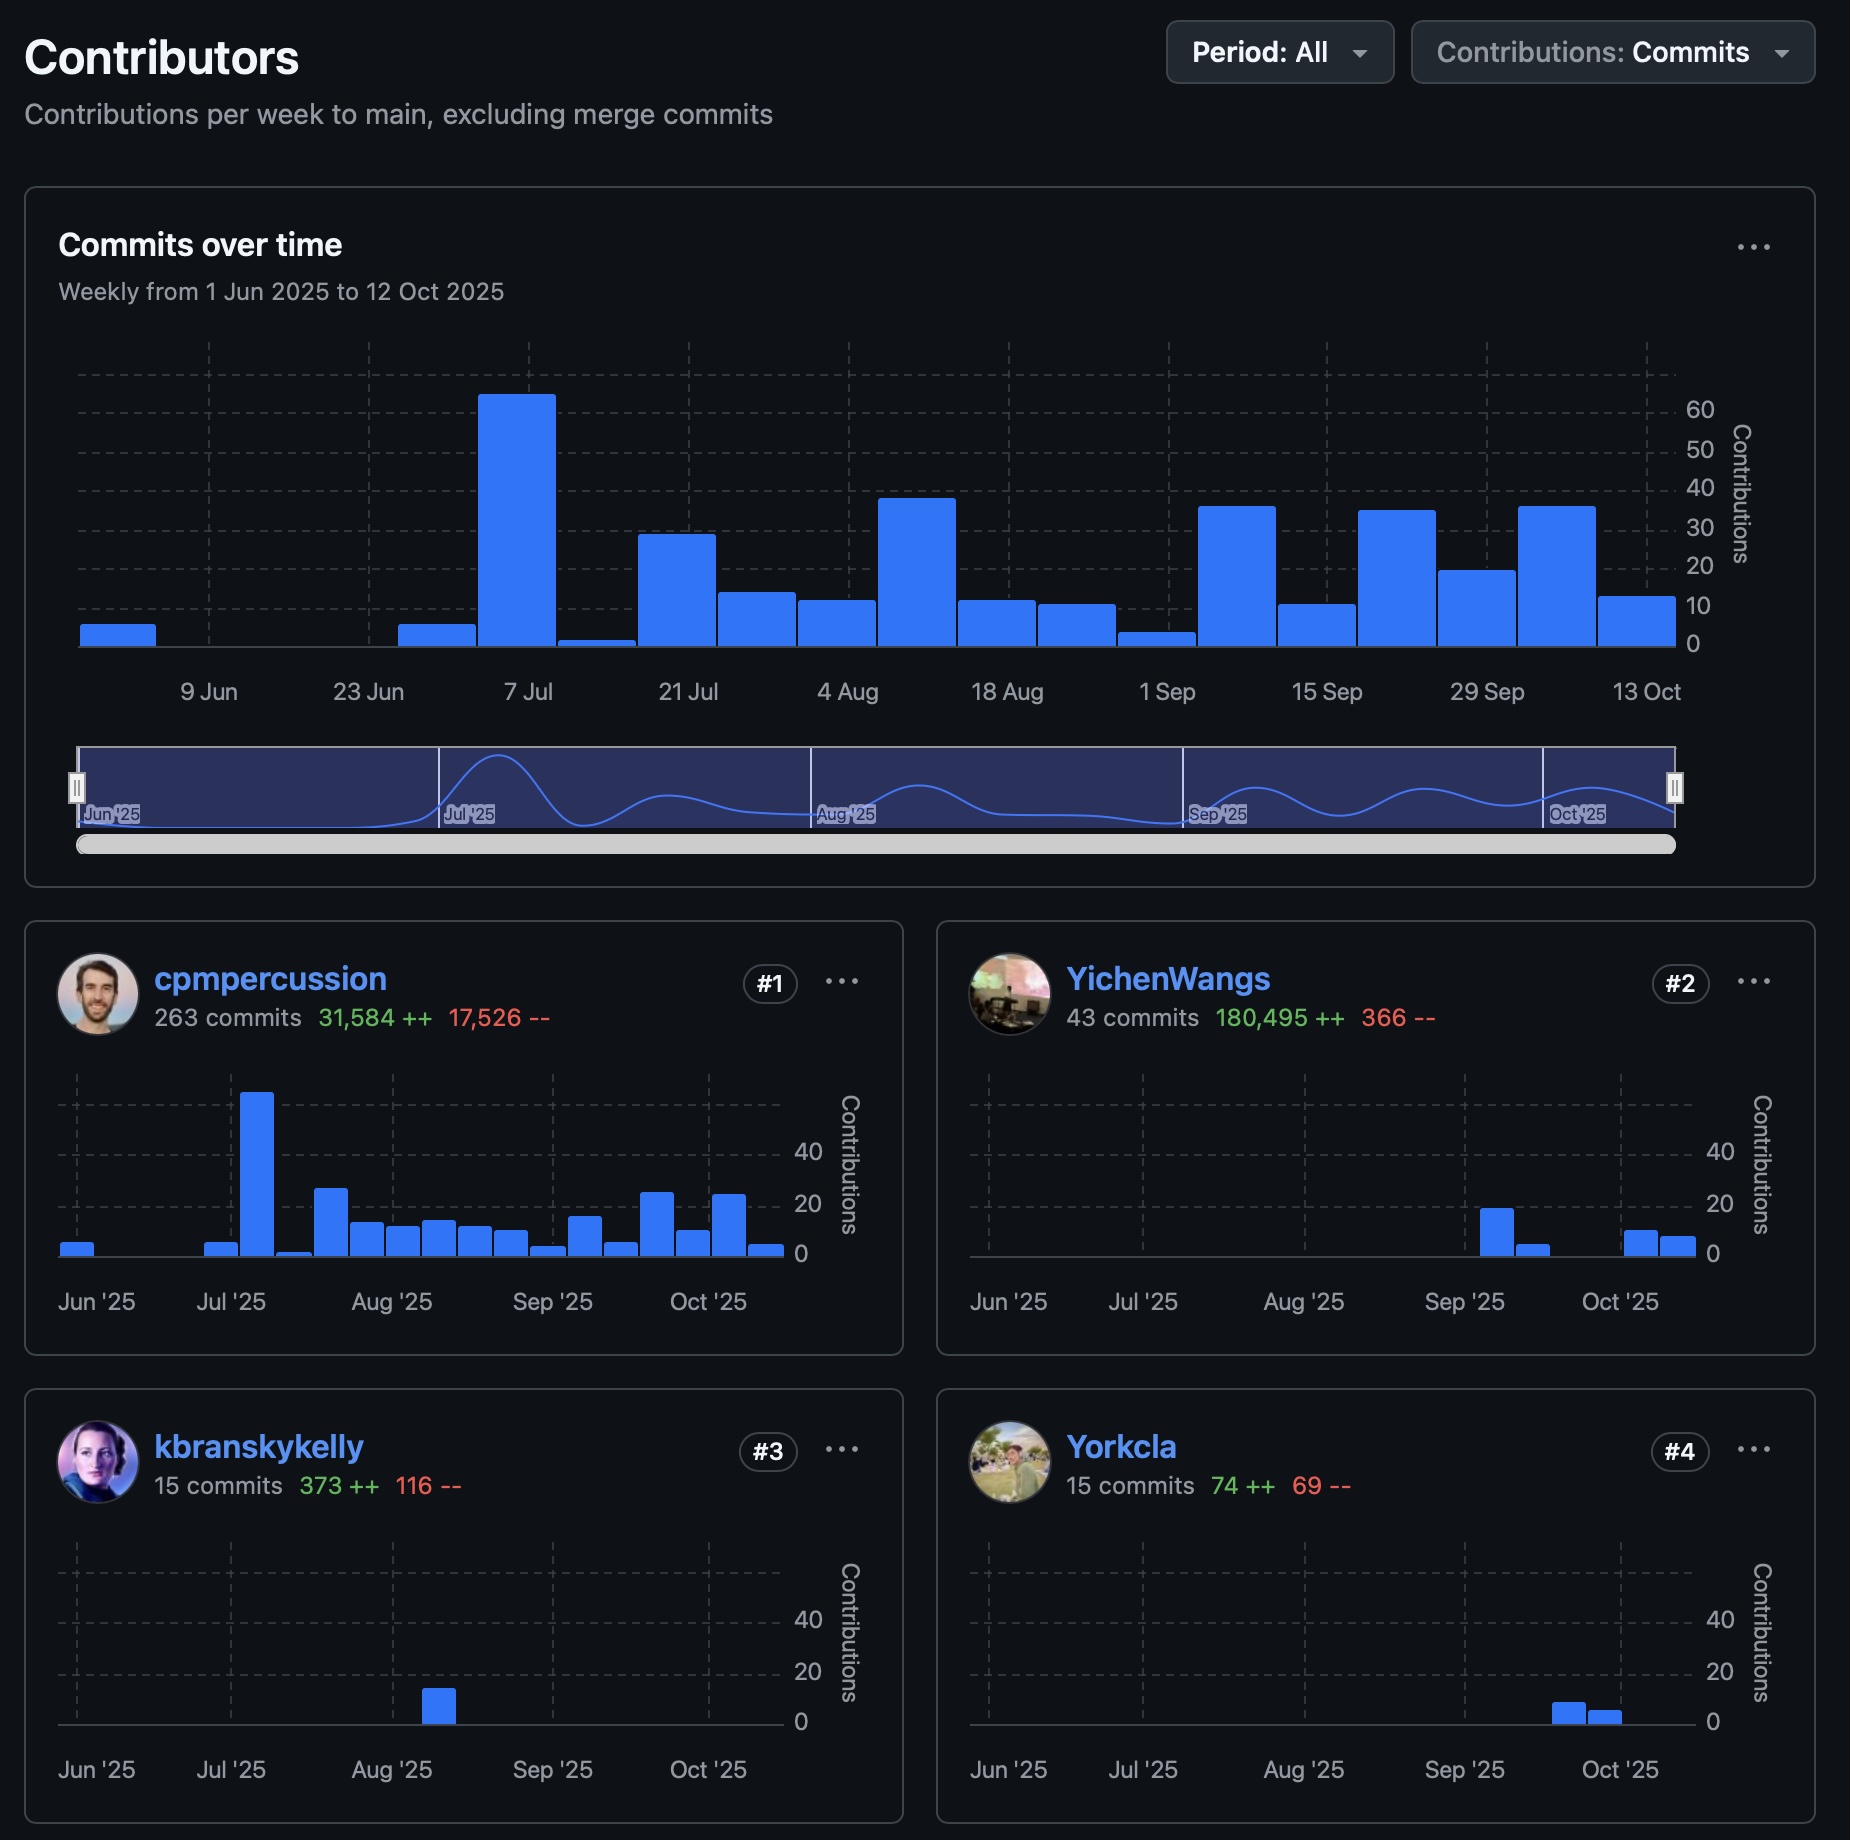Open YichenWangs' contributor profile link
Screen dimensions: 1850x1840
click(1166, 978)
